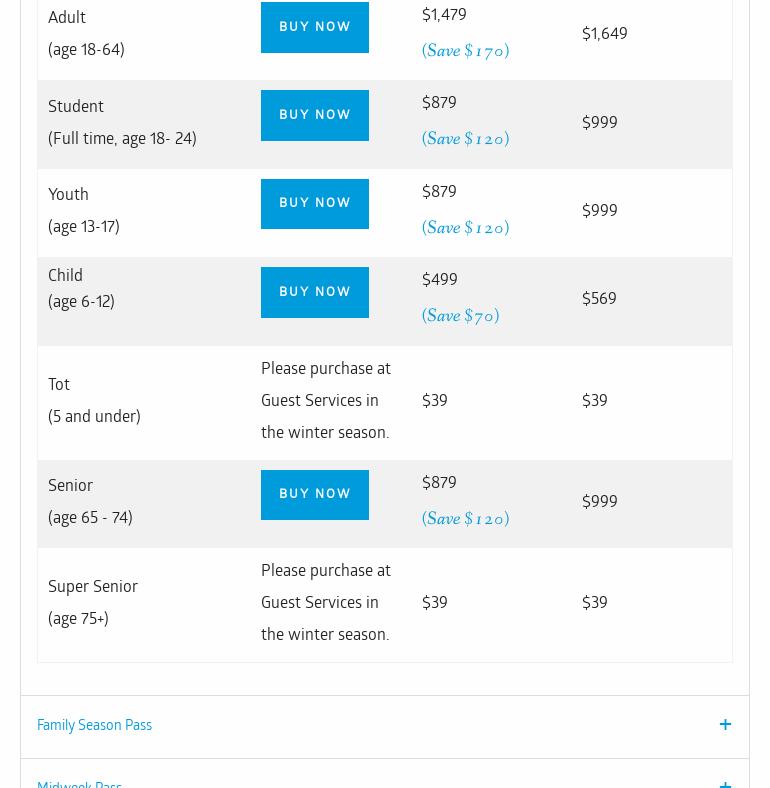770x788 pixels.
Task: Click the Child regular price $569
Action: pos(599,299)
